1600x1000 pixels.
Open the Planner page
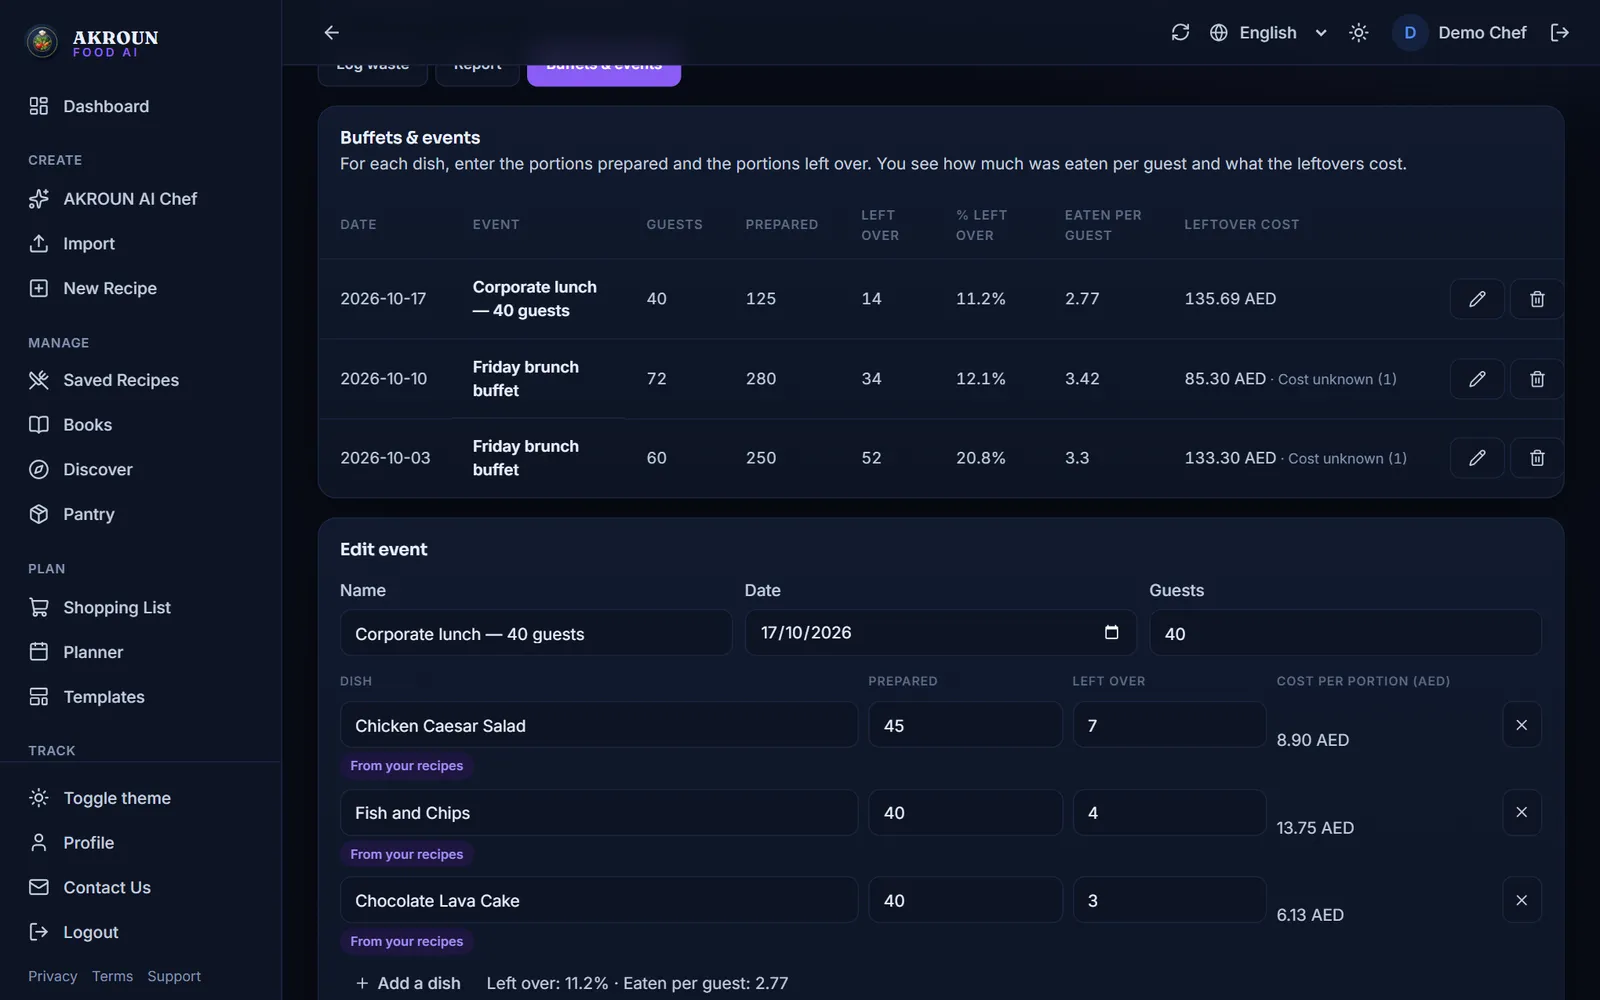(140, 652)
